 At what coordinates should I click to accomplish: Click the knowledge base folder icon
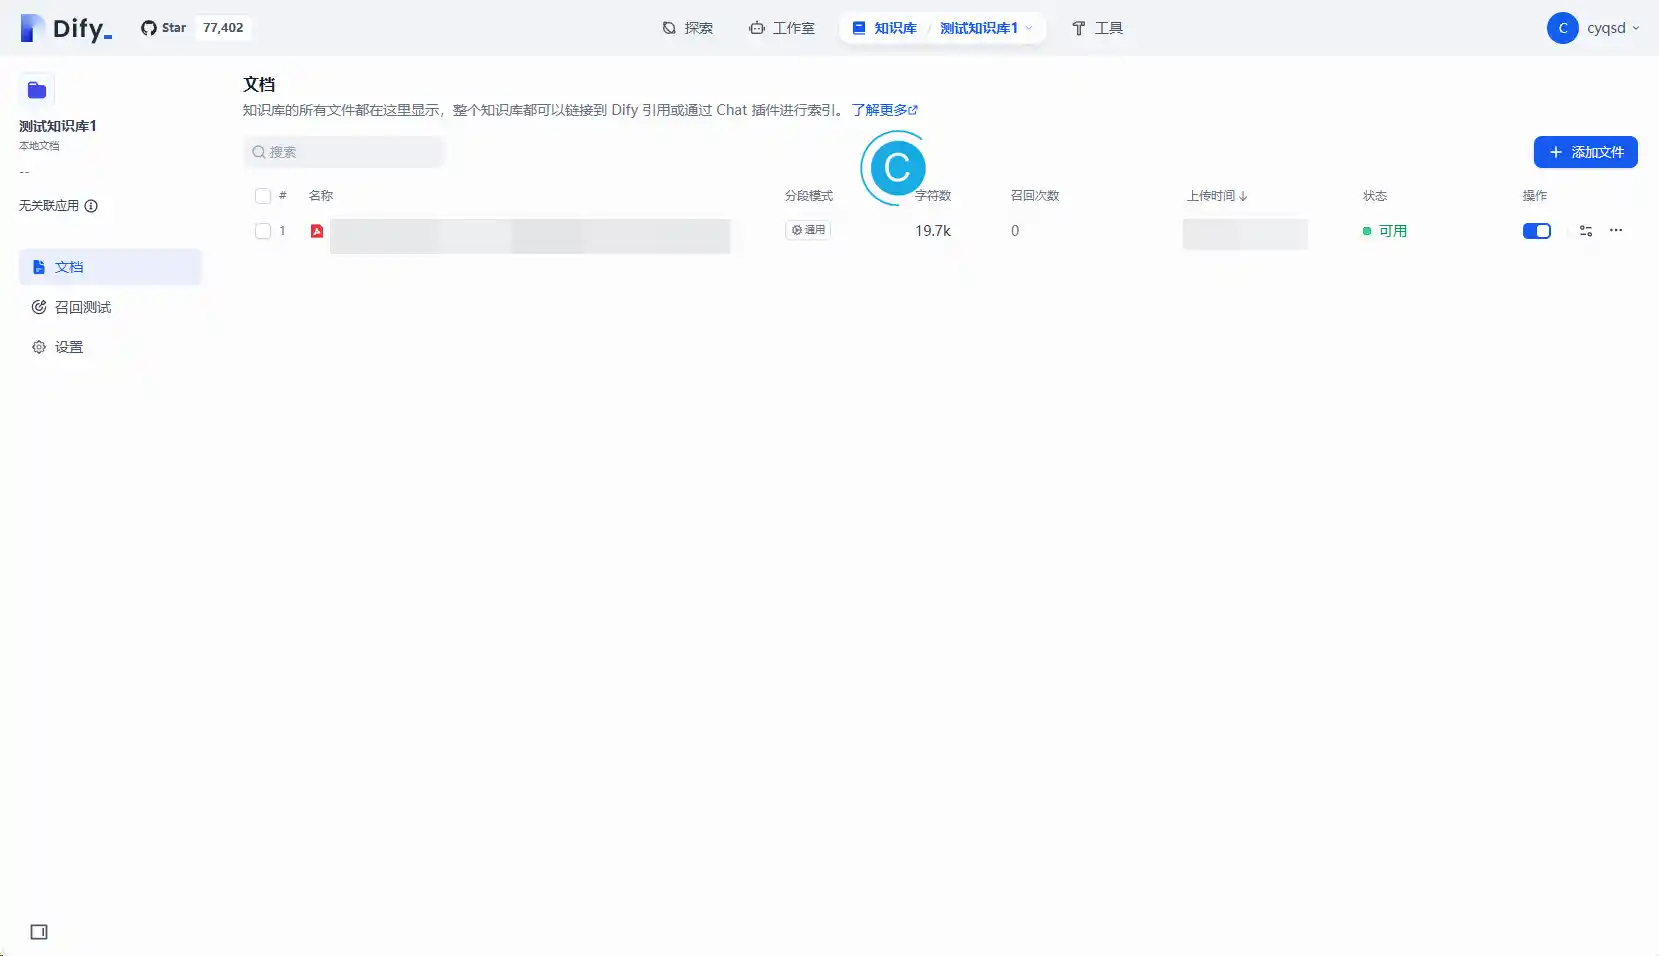[x=37, y=90]
